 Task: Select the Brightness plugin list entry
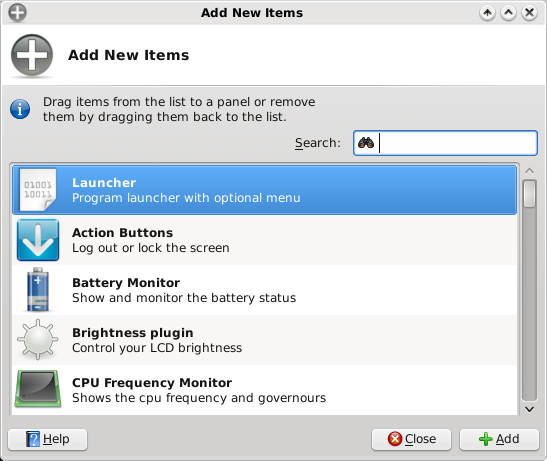[264, 340]
